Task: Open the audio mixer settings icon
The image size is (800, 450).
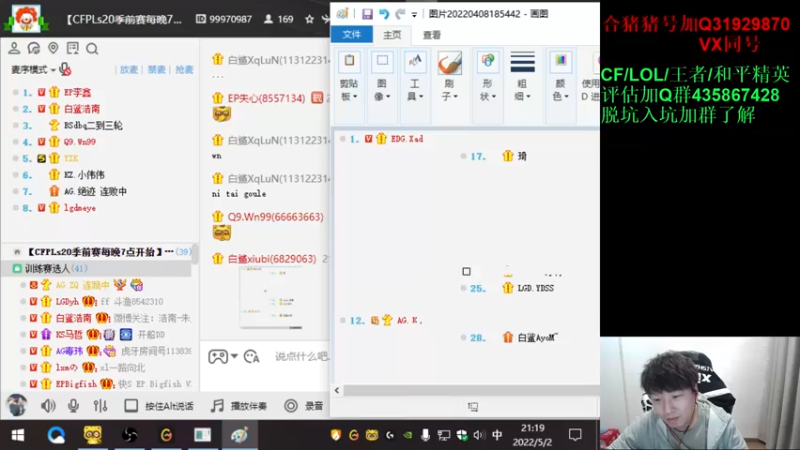Action: point(101,406)
